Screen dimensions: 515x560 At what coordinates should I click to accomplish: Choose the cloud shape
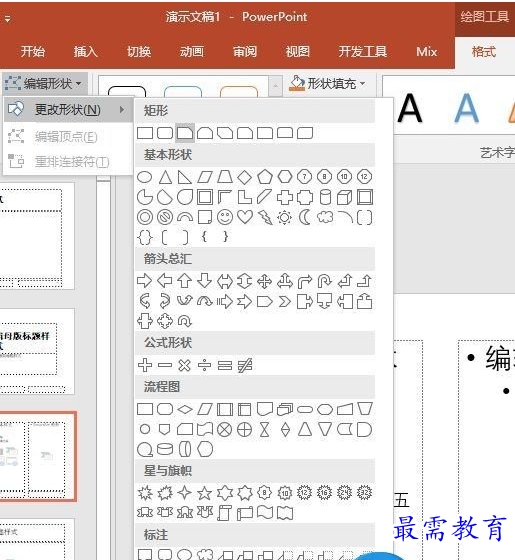[325, 218]
